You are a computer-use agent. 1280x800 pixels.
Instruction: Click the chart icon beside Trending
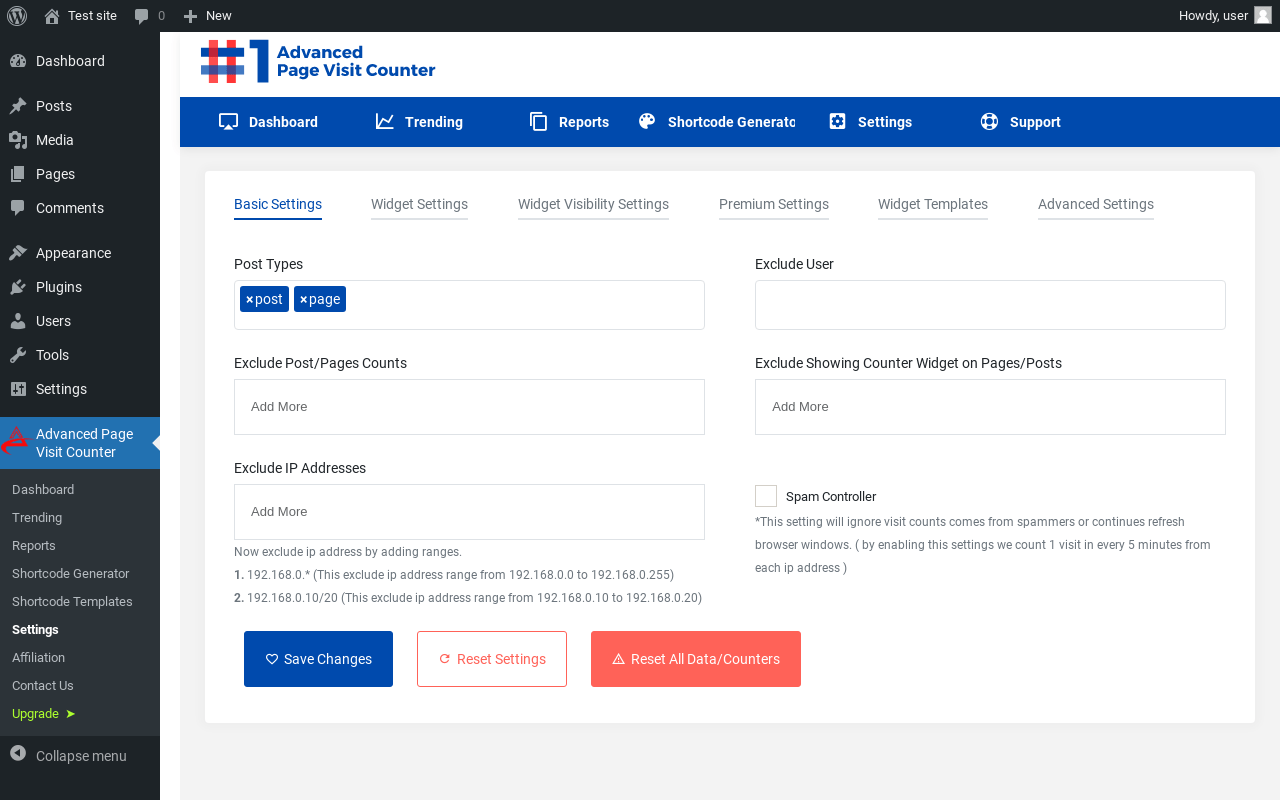pyautogui.click(x=385, y=121)
